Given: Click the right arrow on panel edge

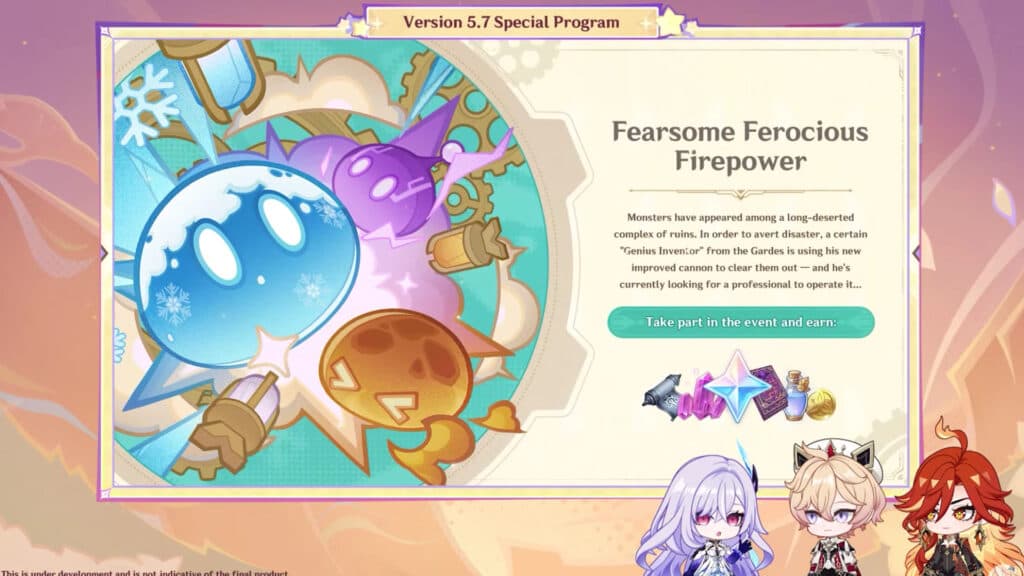Looking at the screenshot, I should click(x=916, y=253).
